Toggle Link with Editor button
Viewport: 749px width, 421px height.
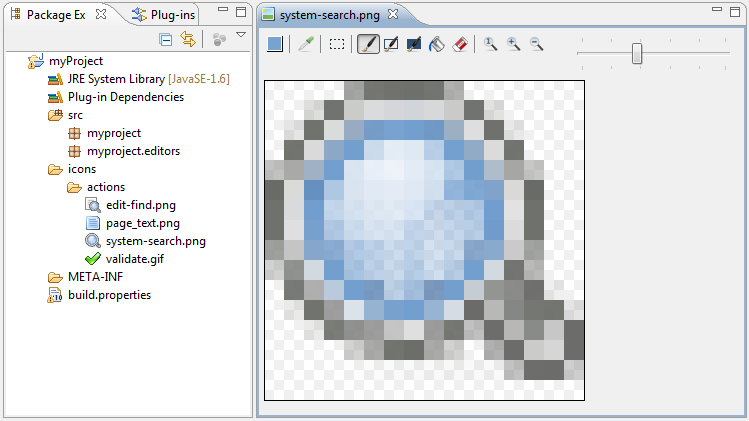pos(187,40)
